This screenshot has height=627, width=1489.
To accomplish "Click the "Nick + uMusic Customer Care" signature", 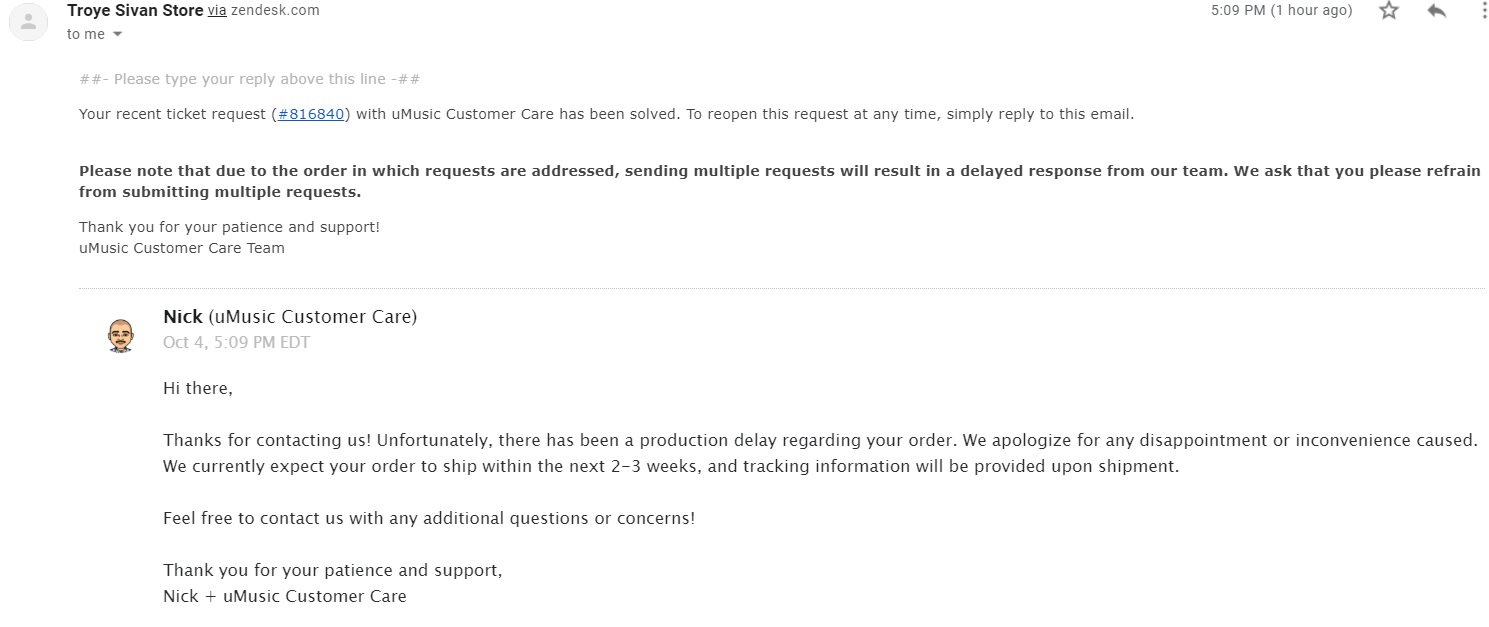I will tap(284, 596).
